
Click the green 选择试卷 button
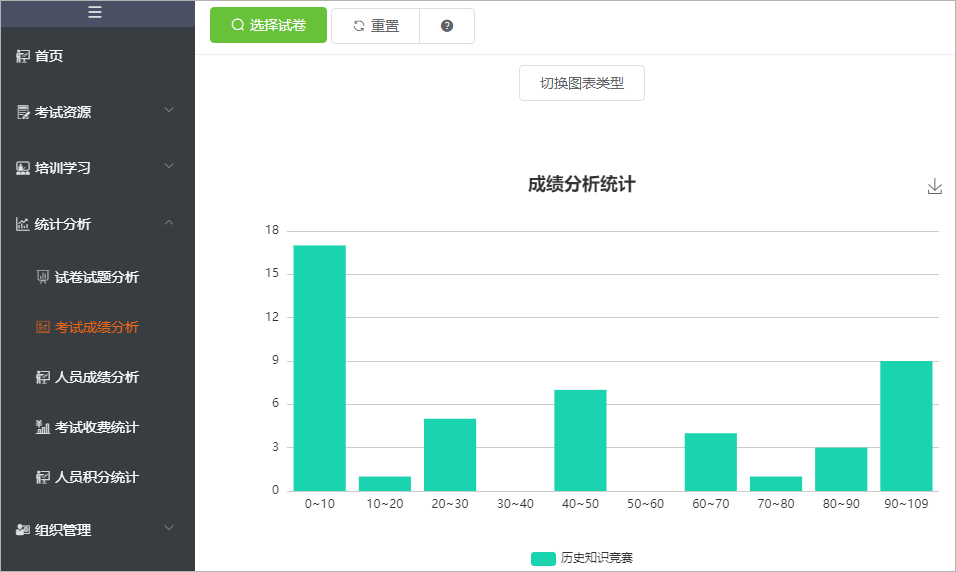269,26
